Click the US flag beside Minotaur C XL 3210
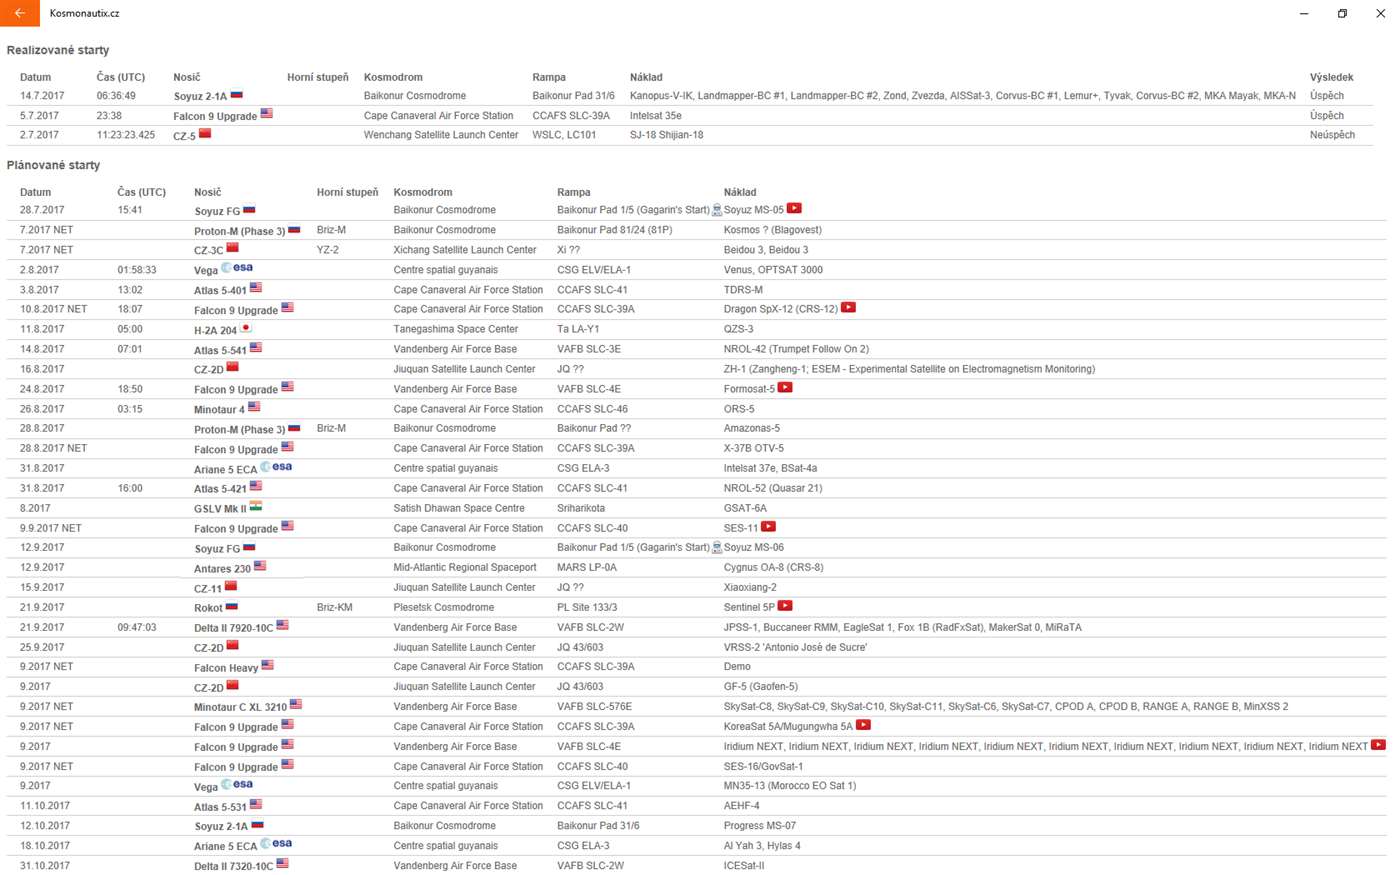This screenshot has width=1400, height=875. tap(296, 705)
